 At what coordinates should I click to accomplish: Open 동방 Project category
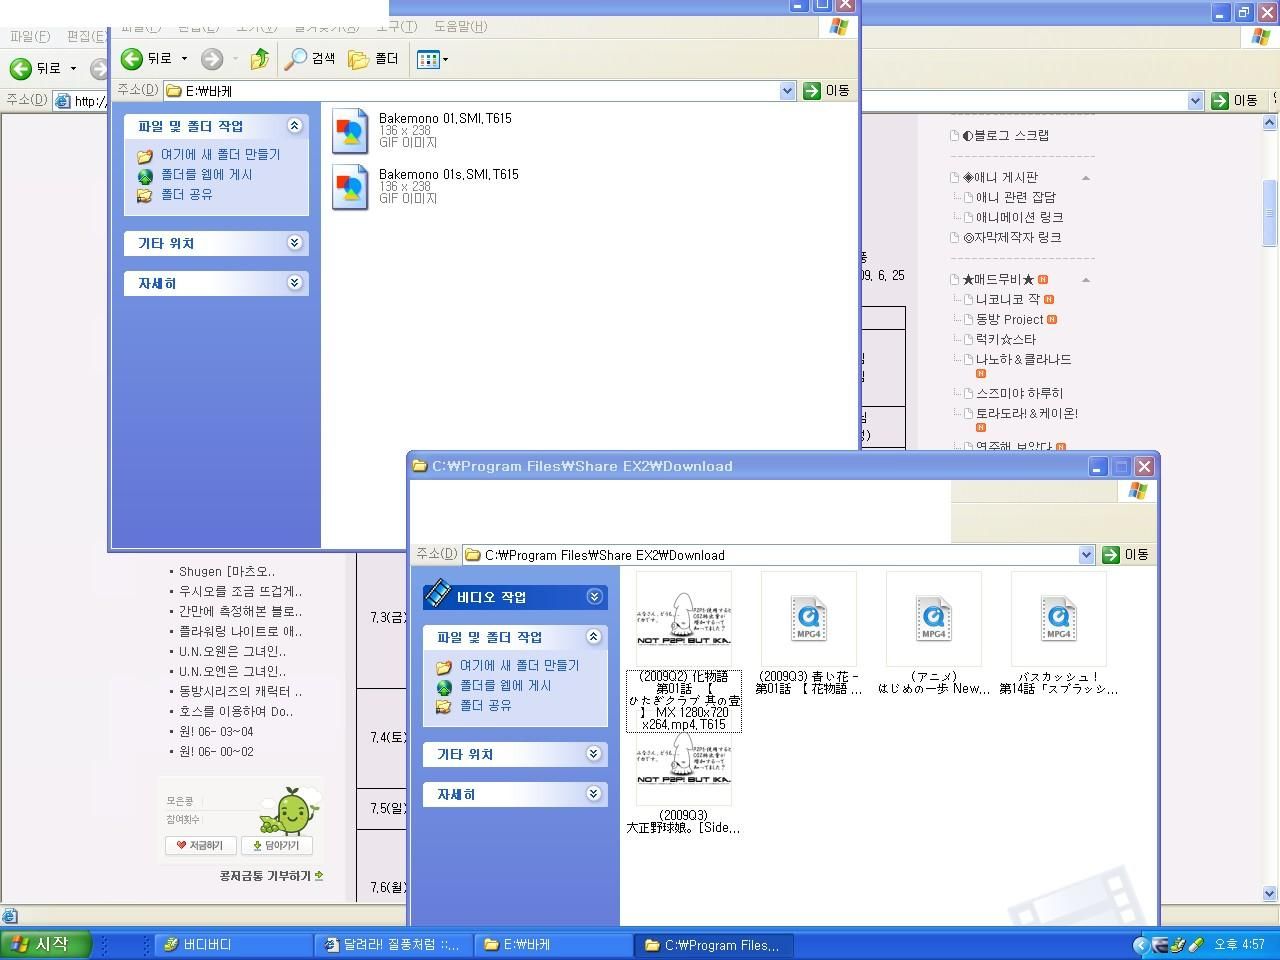(x=1009, y=320)
